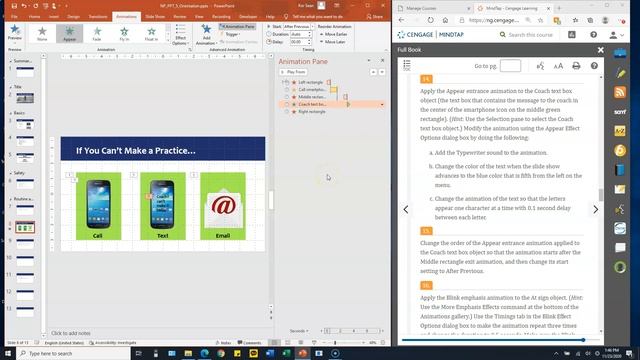
Task: Click Move Later under Reorder Animation
Action: (x=333, y=42)
